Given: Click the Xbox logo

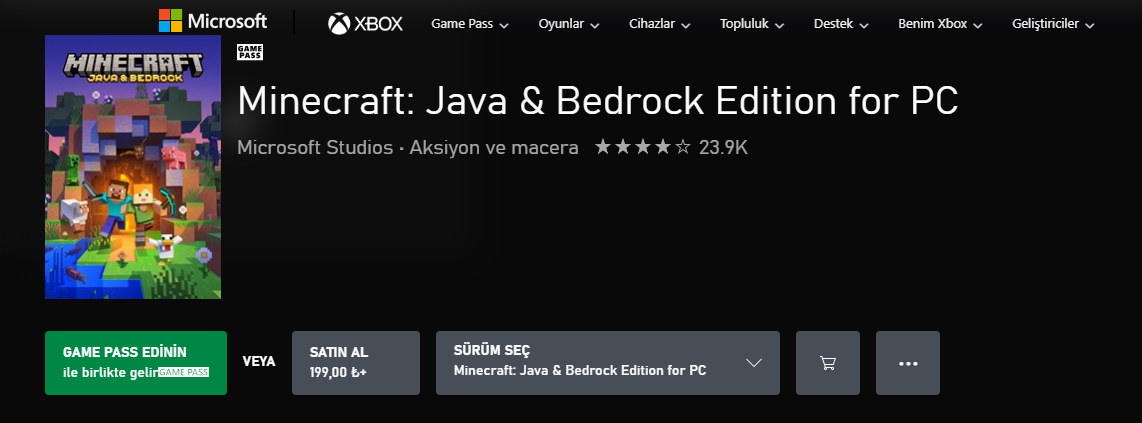Looking at the screenshot, I should coord(365,22).
